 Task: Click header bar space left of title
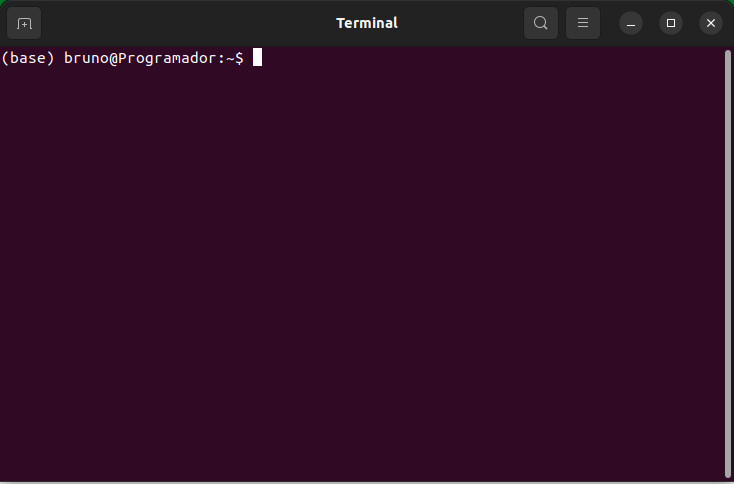pyautogui.click(x=187, y=23)
